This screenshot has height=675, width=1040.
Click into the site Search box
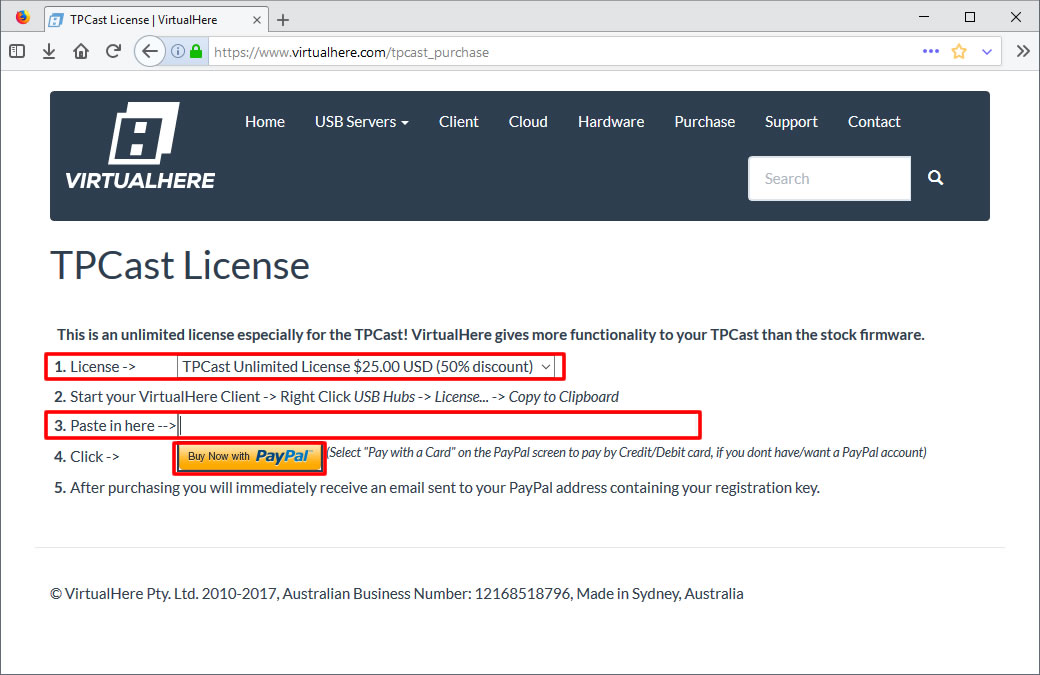coord(829,179)
